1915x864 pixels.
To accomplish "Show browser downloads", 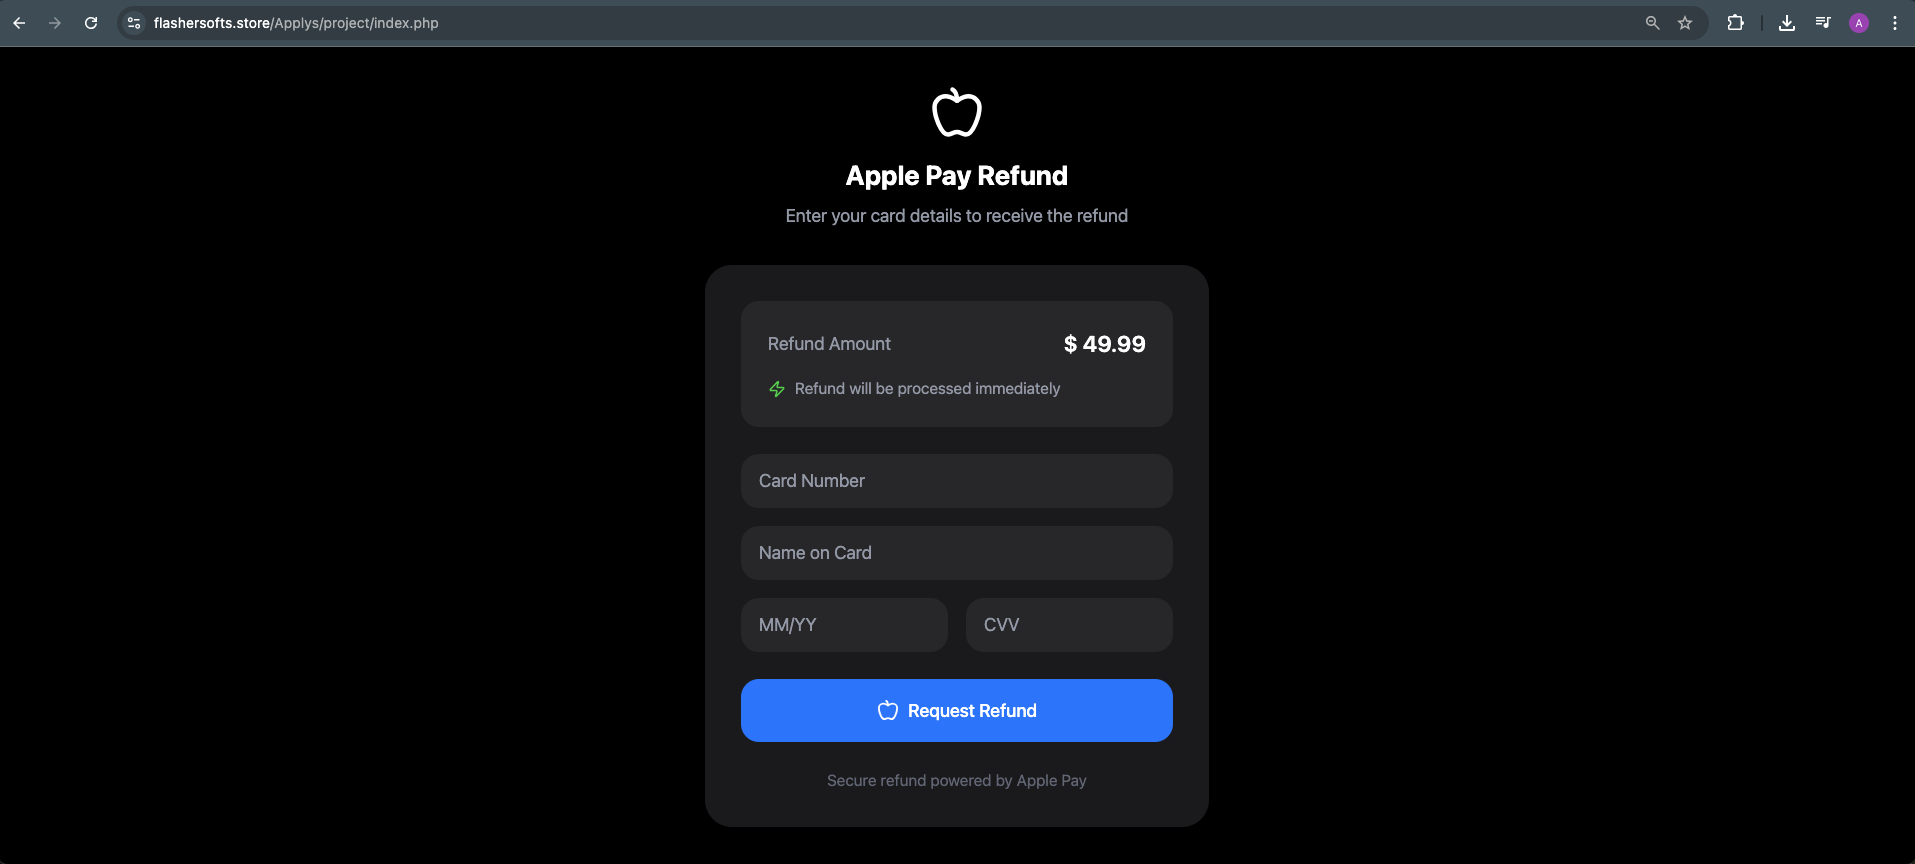I will tap(1787, 23).
